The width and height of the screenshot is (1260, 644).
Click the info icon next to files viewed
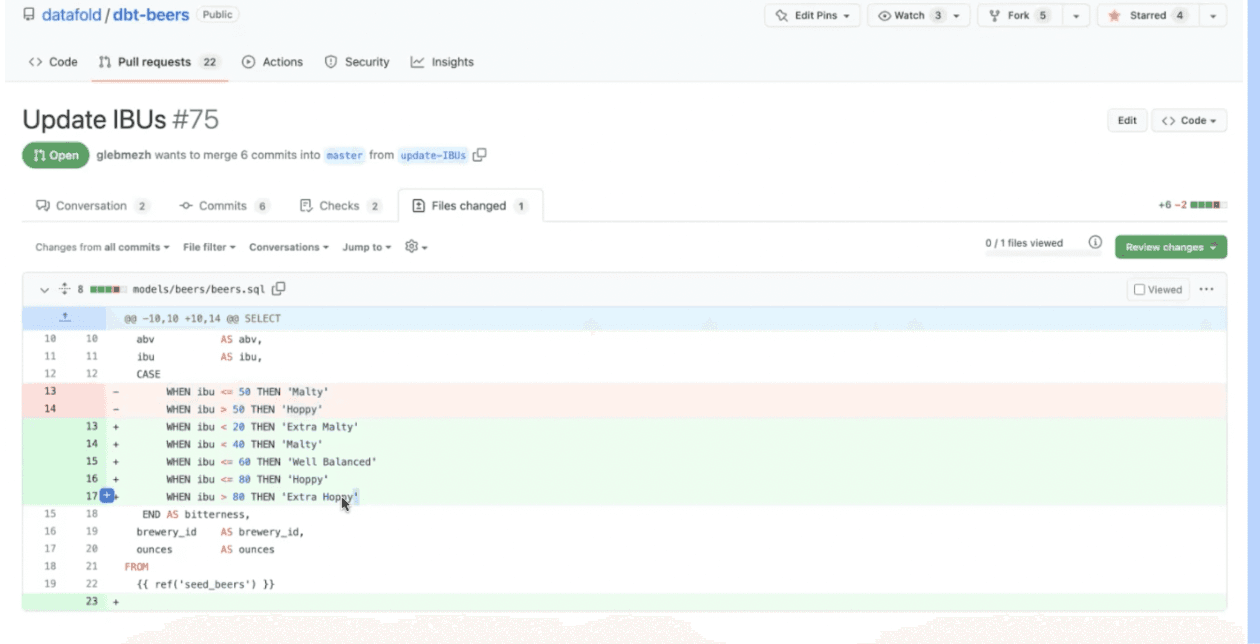point(1094,242)
